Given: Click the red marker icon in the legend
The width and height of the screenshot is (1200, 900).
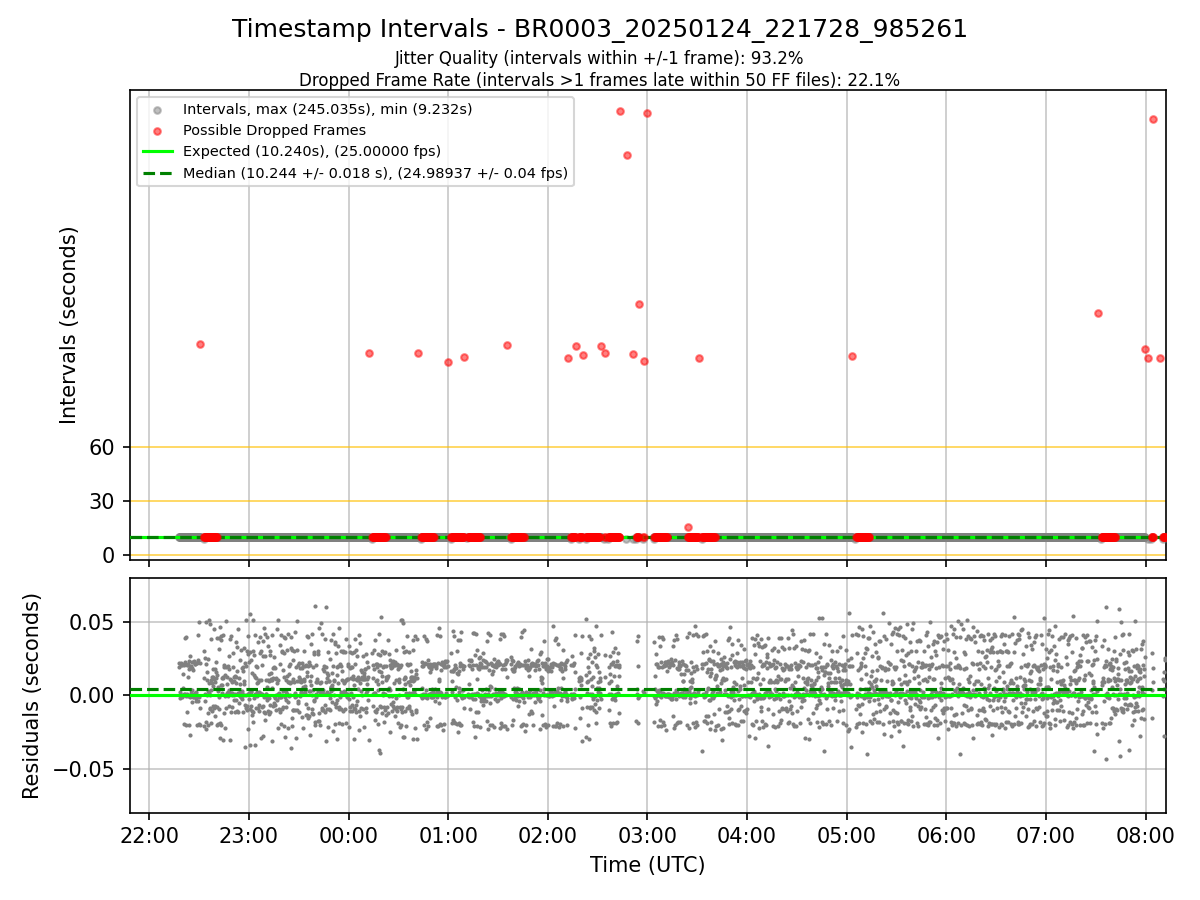Looking at the screenshot, I should point(157,131).
